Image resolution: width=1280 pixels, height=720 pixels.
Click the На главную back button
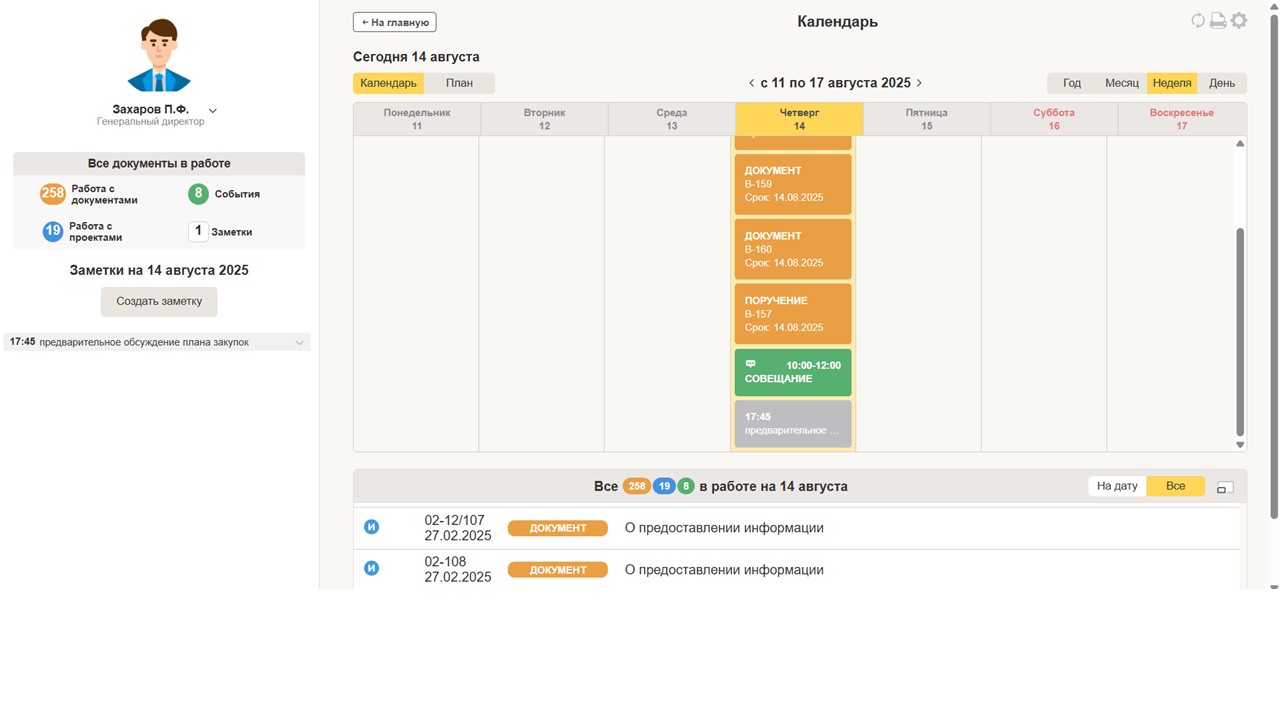point(395,22)
